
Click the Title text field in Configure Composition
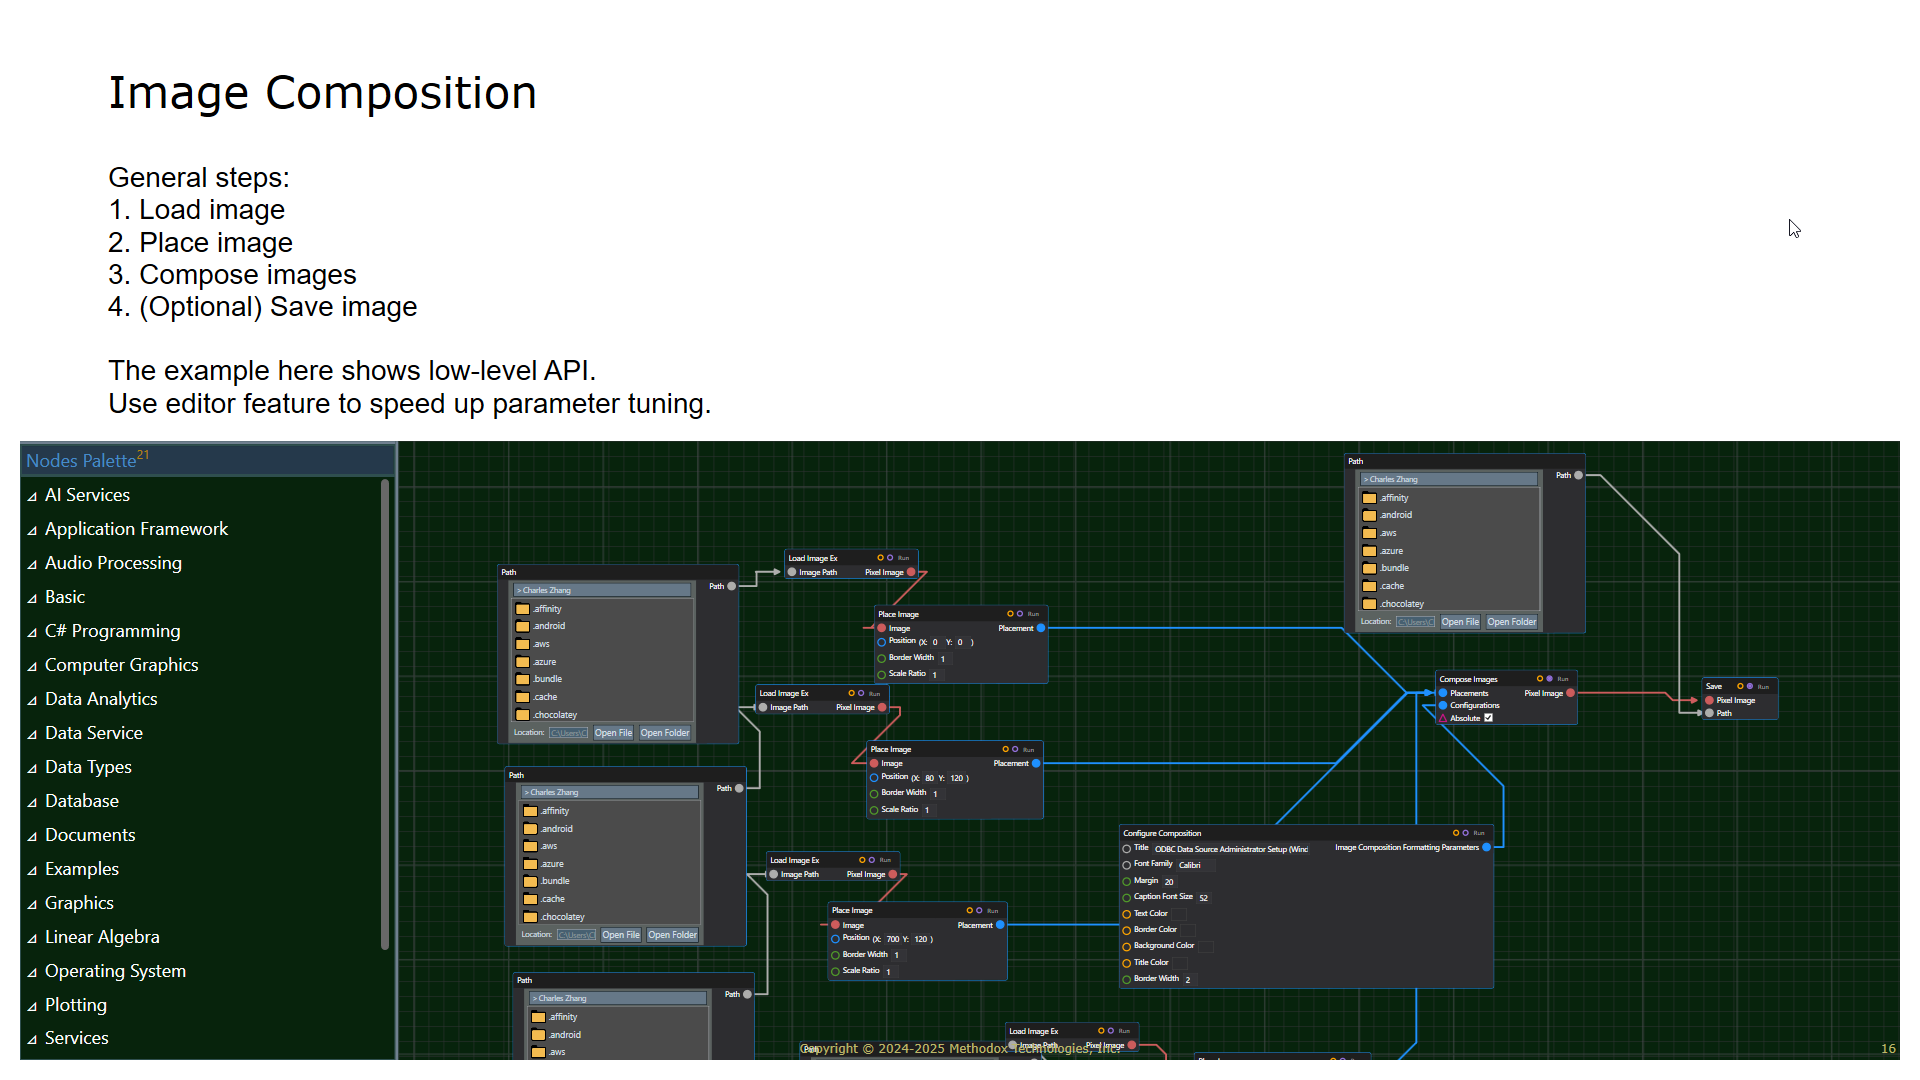tap(1231, 849)
